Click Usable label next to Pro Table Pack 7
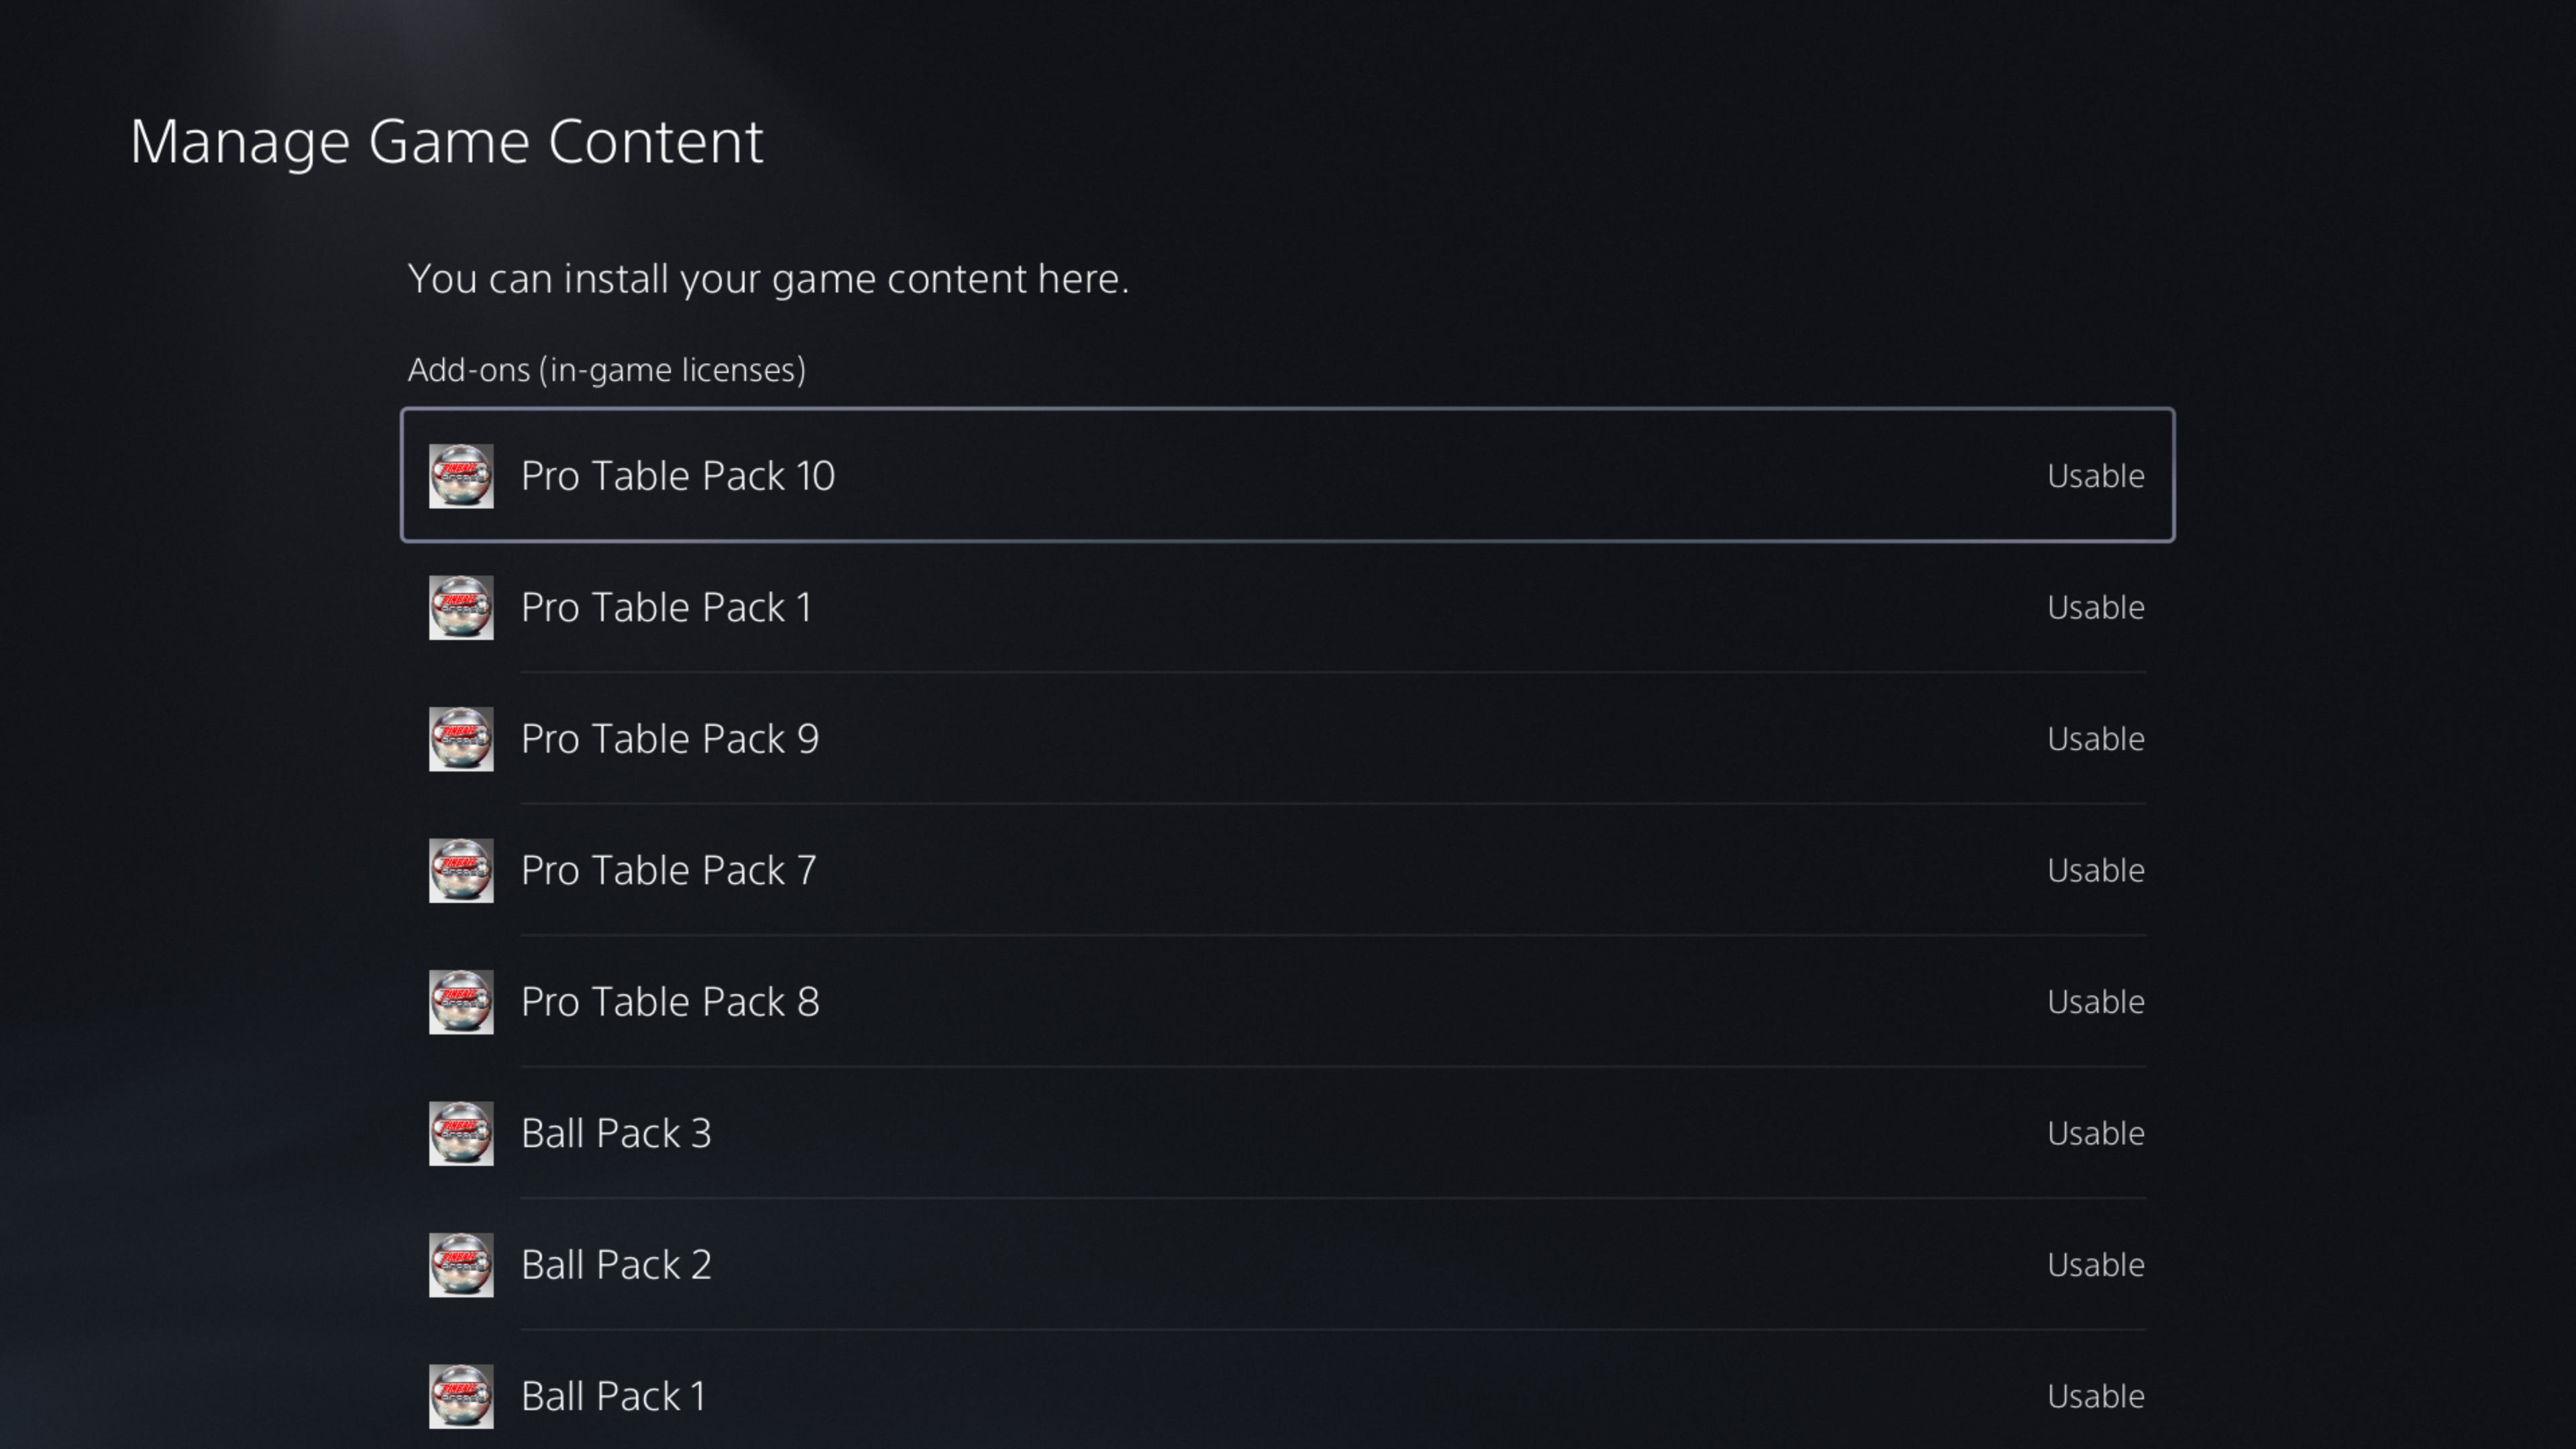Viewport: 2576px width, 1449px height. click(x=2095, y=870)
